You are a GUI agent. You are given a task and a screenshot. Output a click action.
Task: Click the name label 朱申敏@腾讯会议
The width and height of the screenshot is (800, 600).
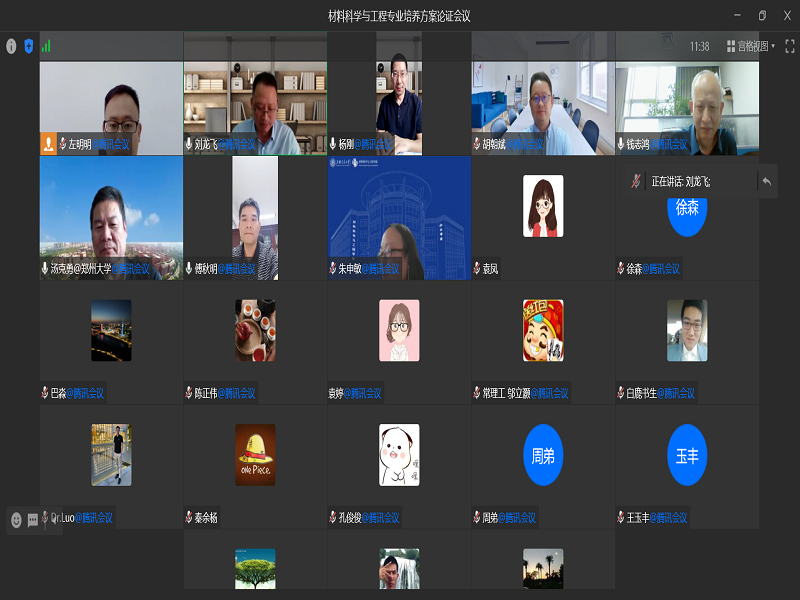pos(369,268)
